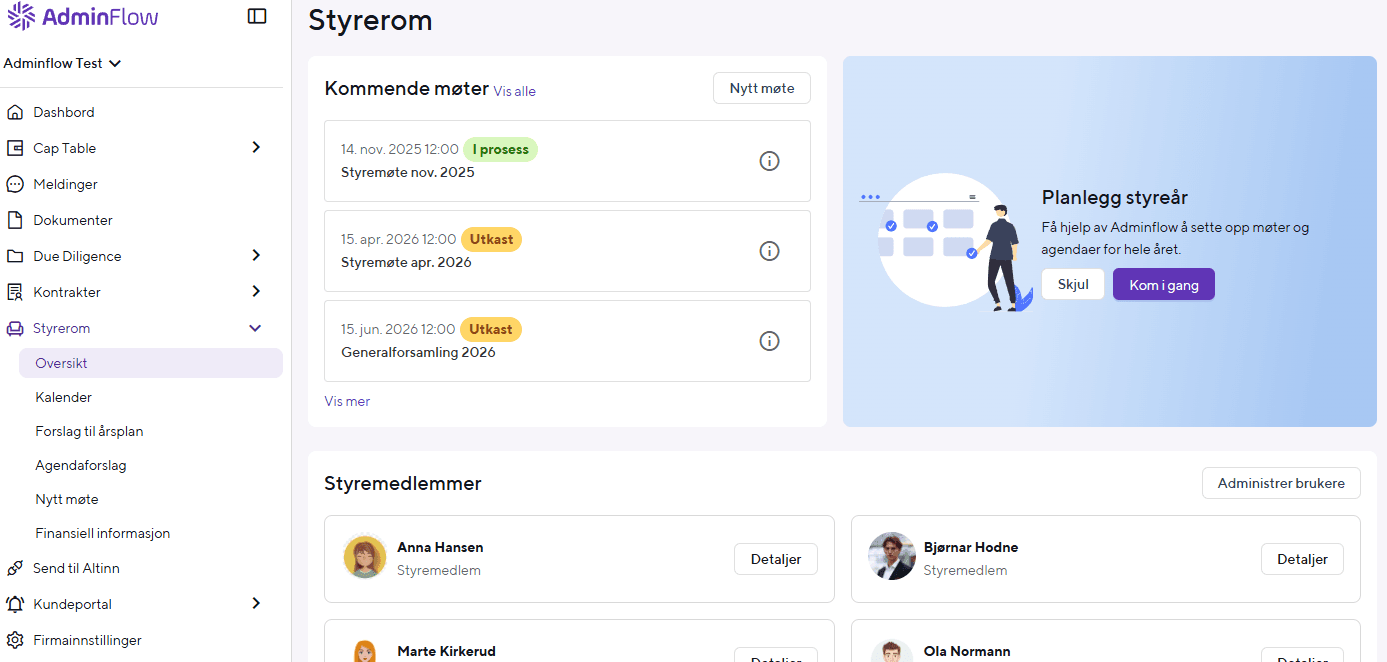The height and width of the screenshot is (662, 1387).
Task: Click Utkast badge for Generalforsamling 2026
Action: 491,329
